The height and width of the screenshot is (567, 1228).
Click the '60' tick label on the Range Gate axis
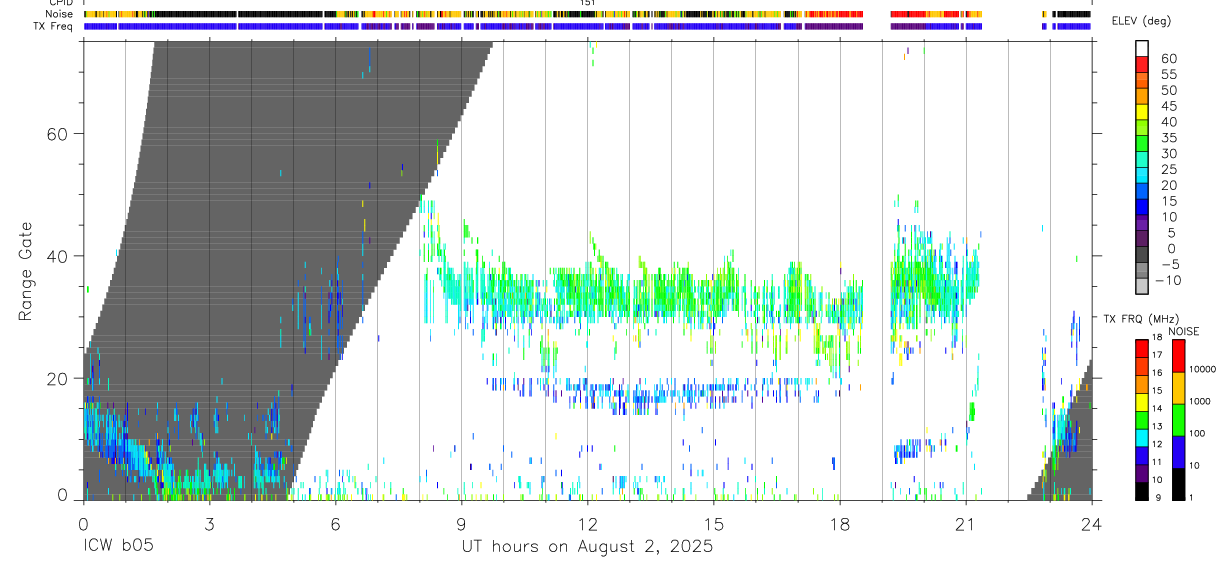[x=59, y=134]
